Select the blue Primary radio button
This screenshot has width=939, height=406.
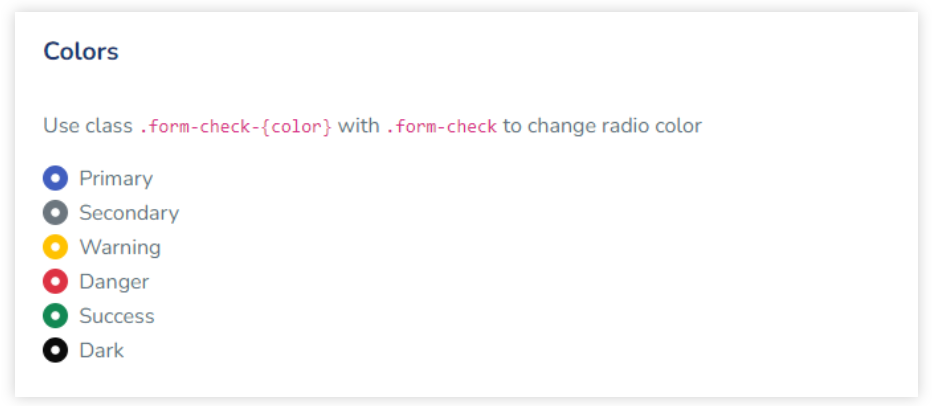(x=55, y=179)
